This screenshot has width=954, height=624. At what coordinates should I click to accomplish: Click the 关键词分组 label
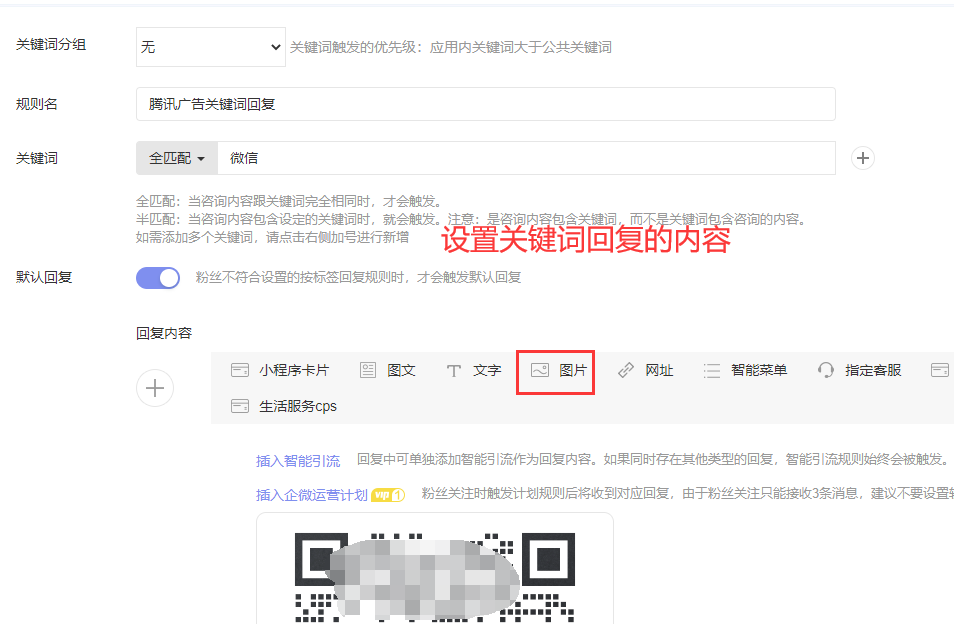tap(51, 44)
